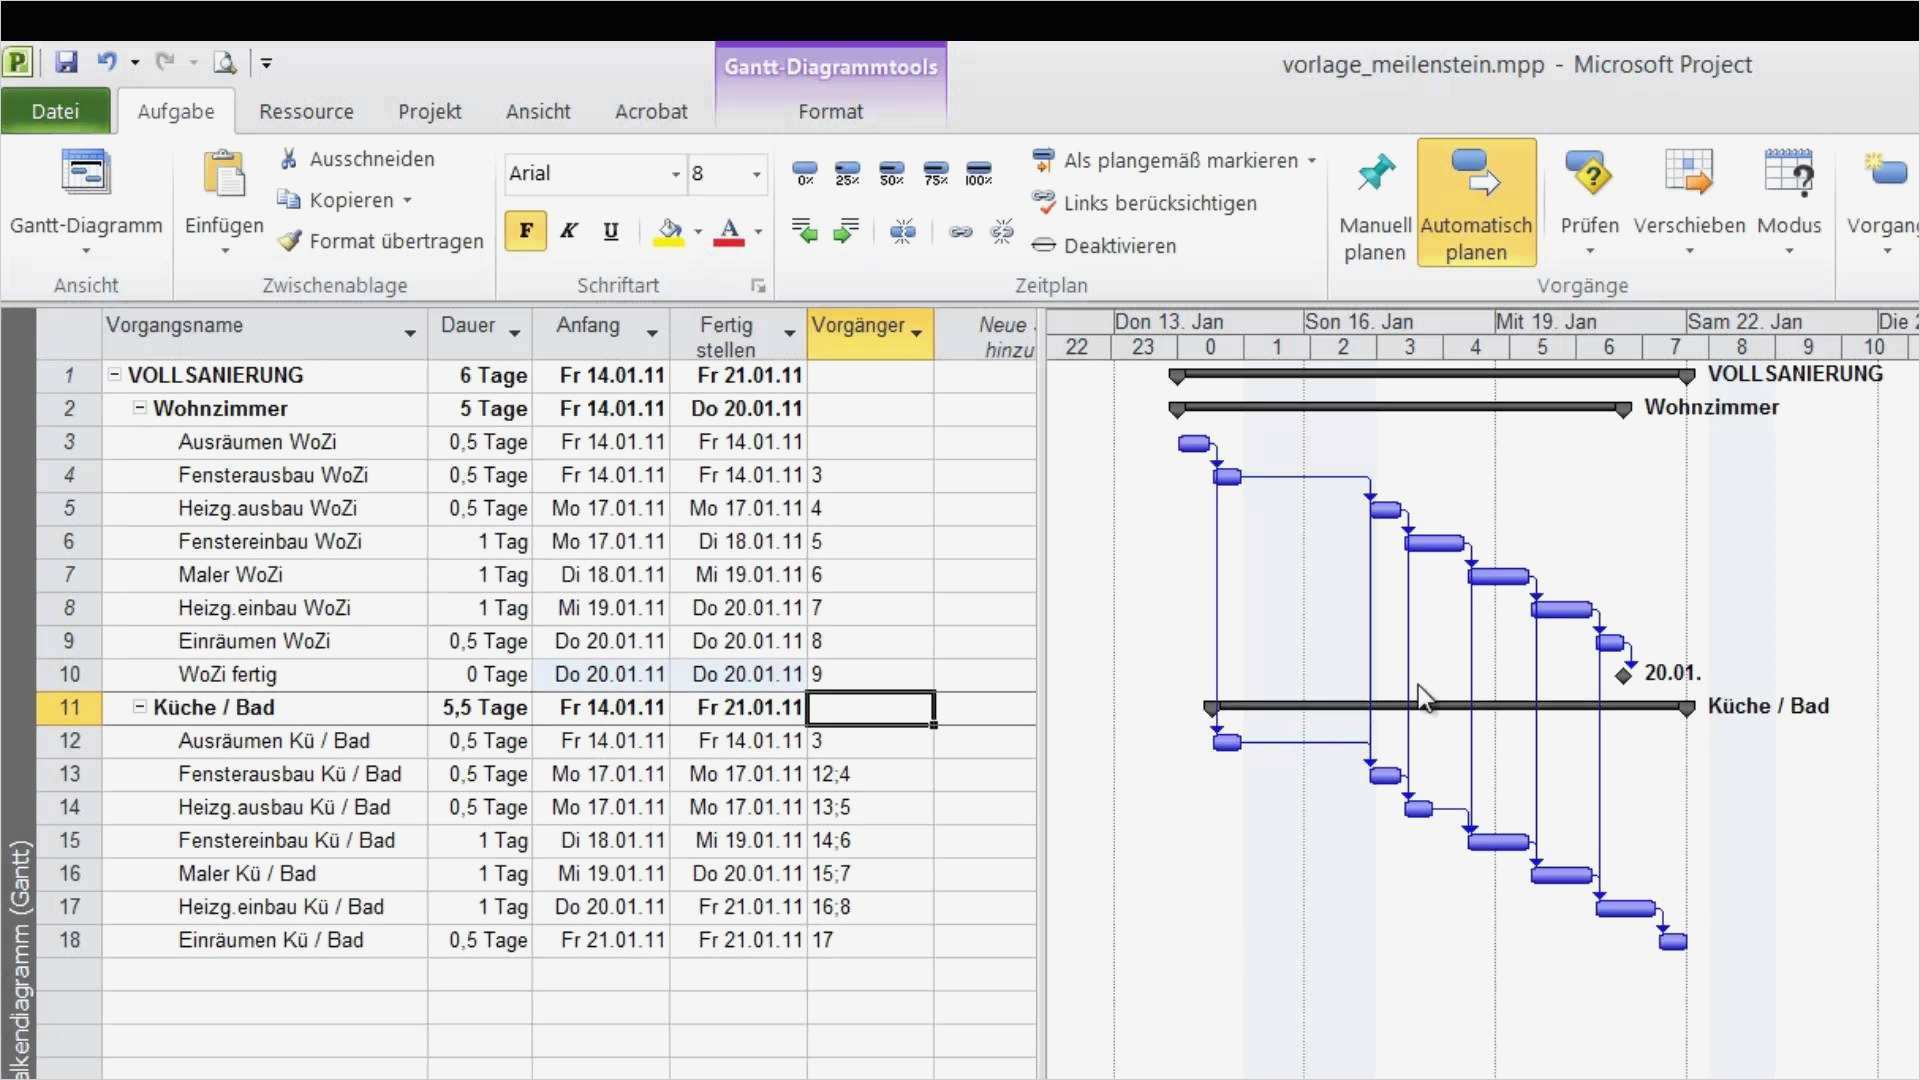
Task: Toggle Bold formatting button
Action: [525, 232]
